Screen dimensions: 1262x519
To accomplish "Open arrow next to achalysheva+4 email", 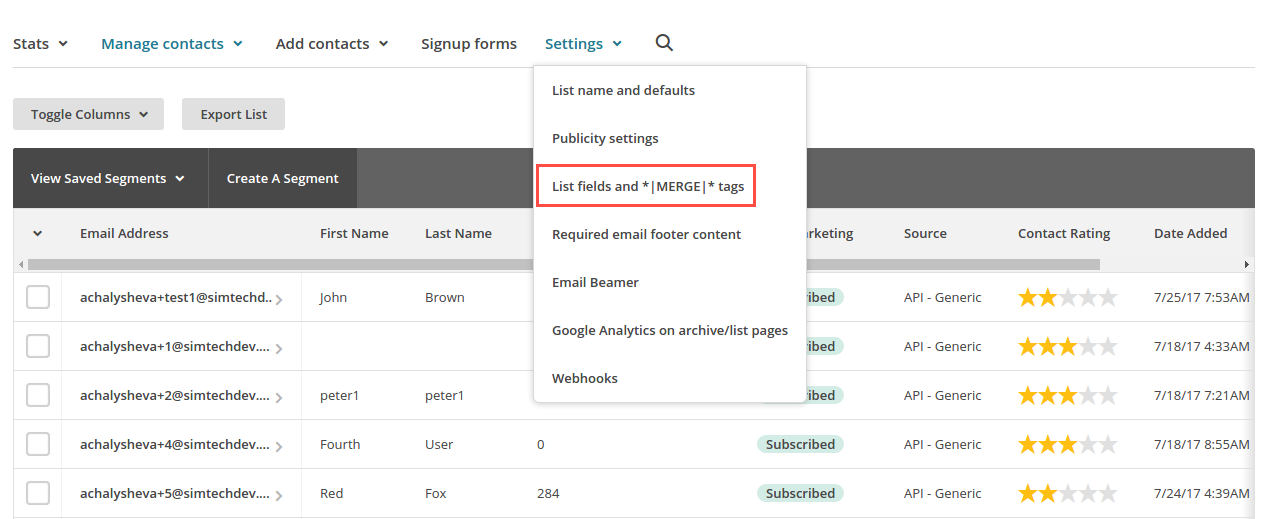I will pos(279,446).
